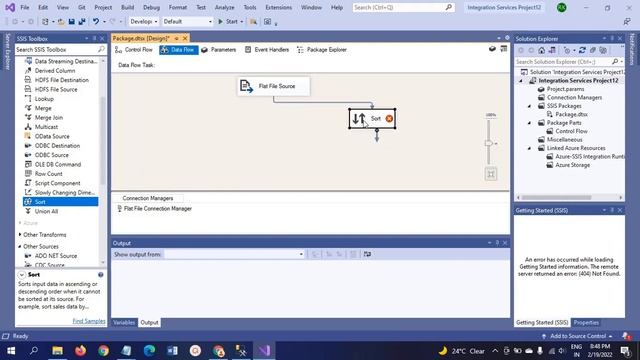The image size is (640, 360).
Task: Click the Start debugging play button
Action: pyautogui.click(x=220, y=22)
